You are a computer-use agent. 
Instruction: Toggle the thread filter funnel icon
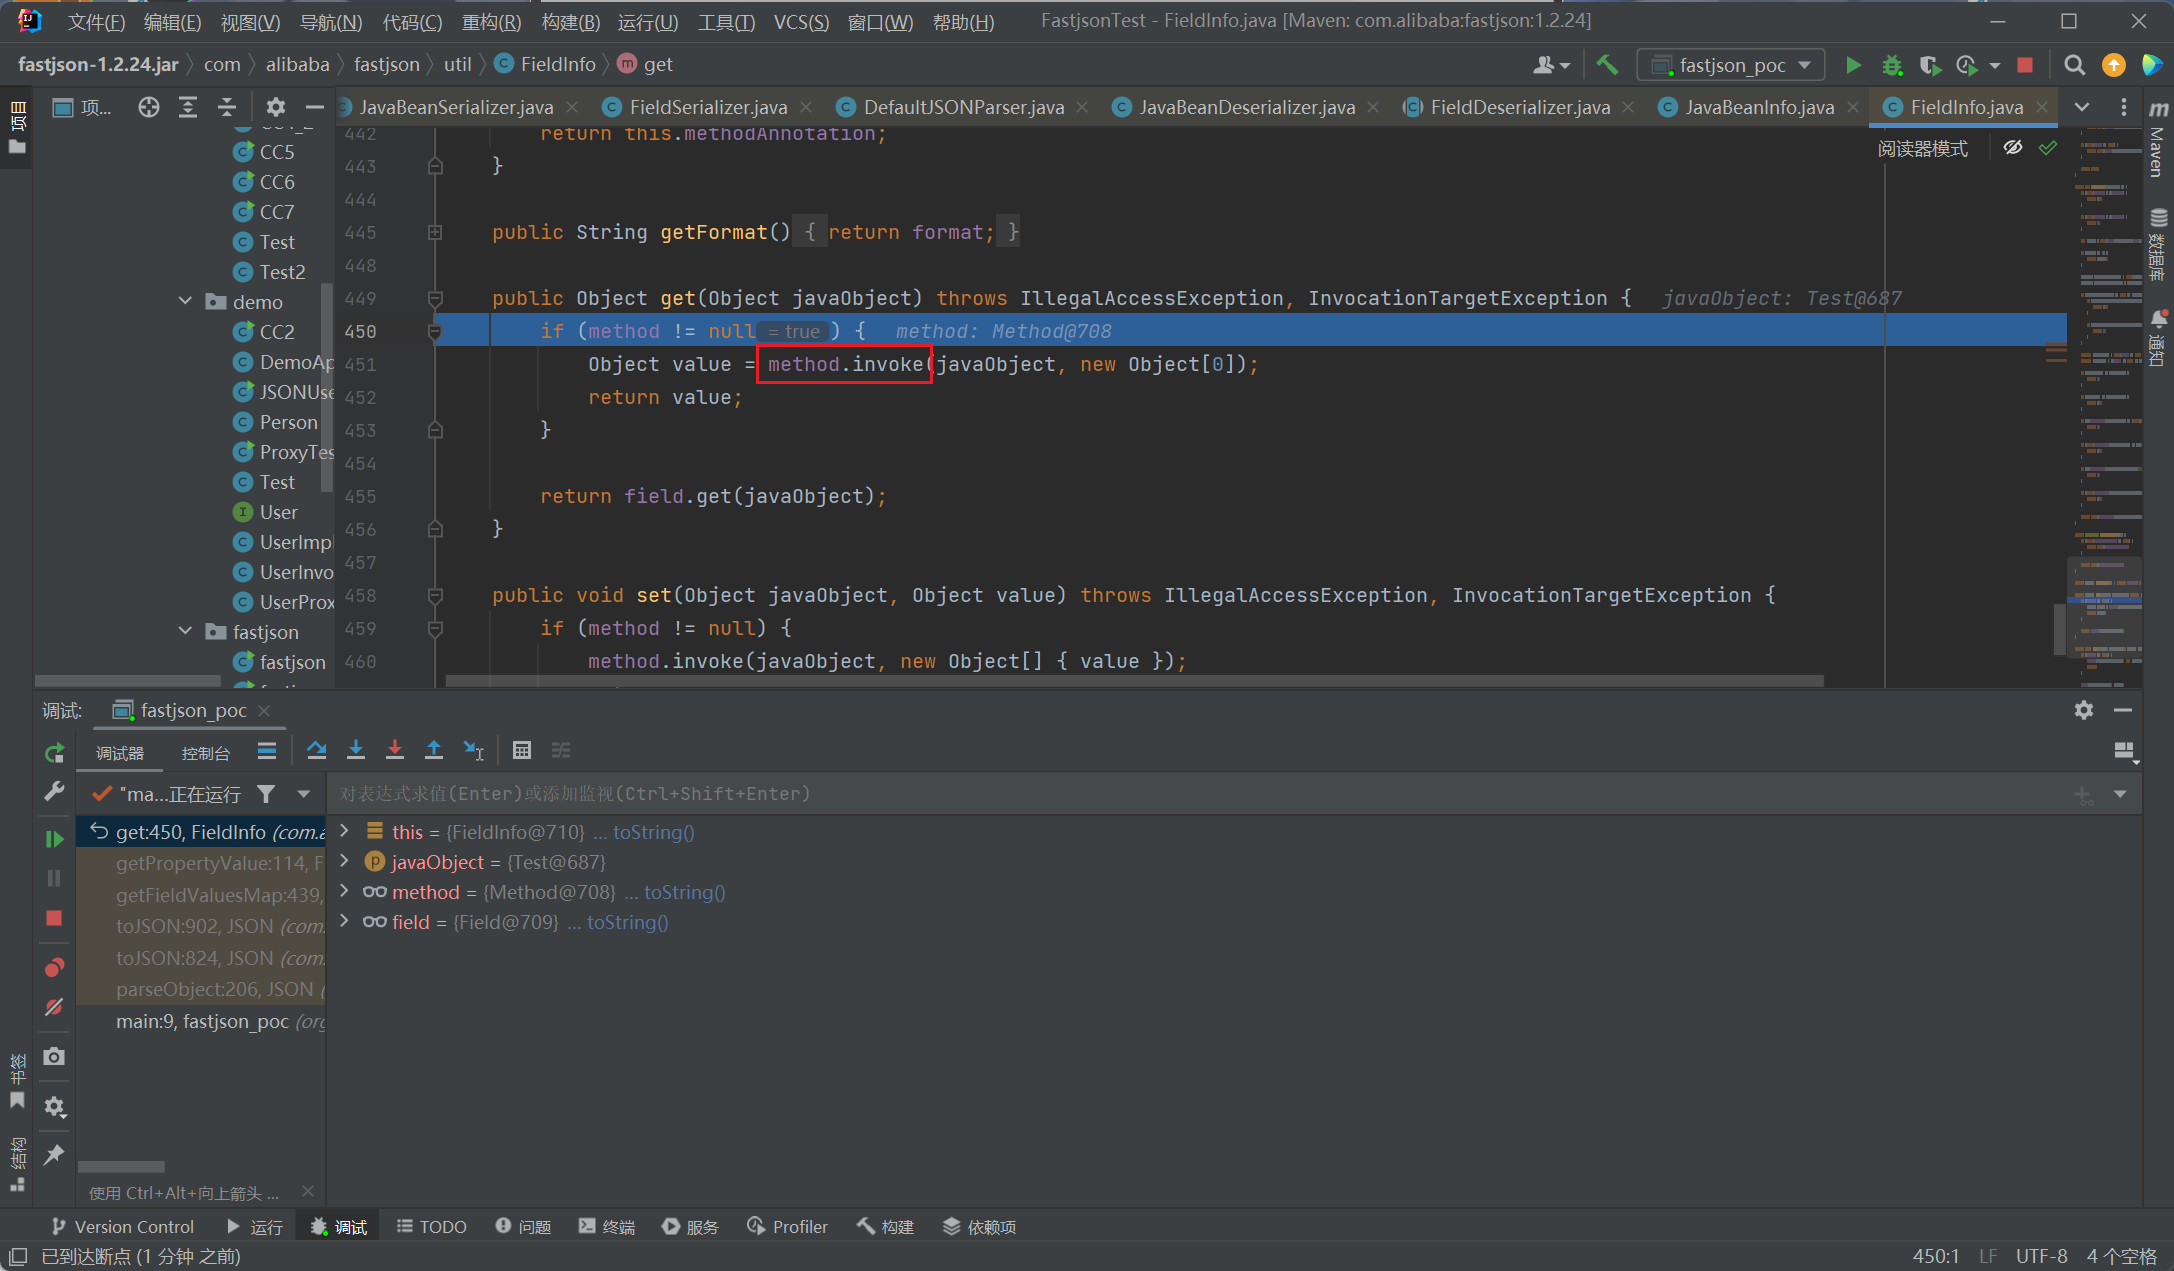(x=266, y=794)
